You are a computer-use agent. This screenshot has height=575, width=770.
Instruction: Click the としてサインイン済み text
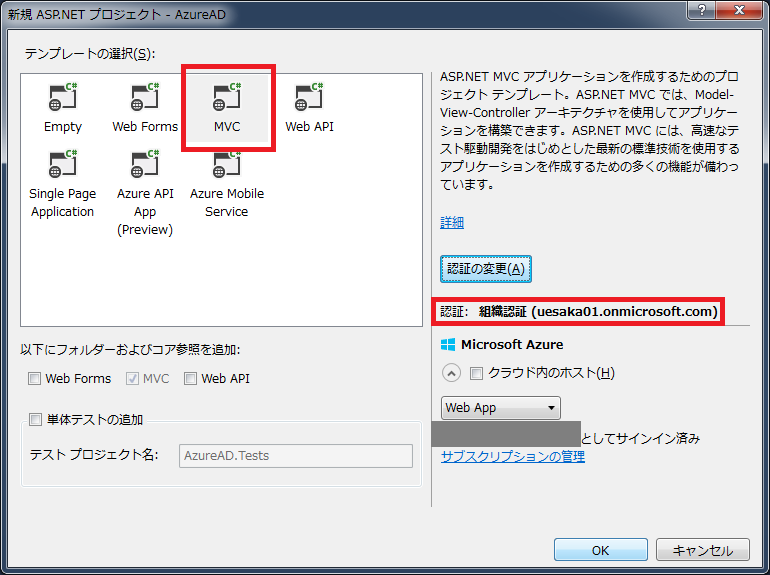(640, 438)
